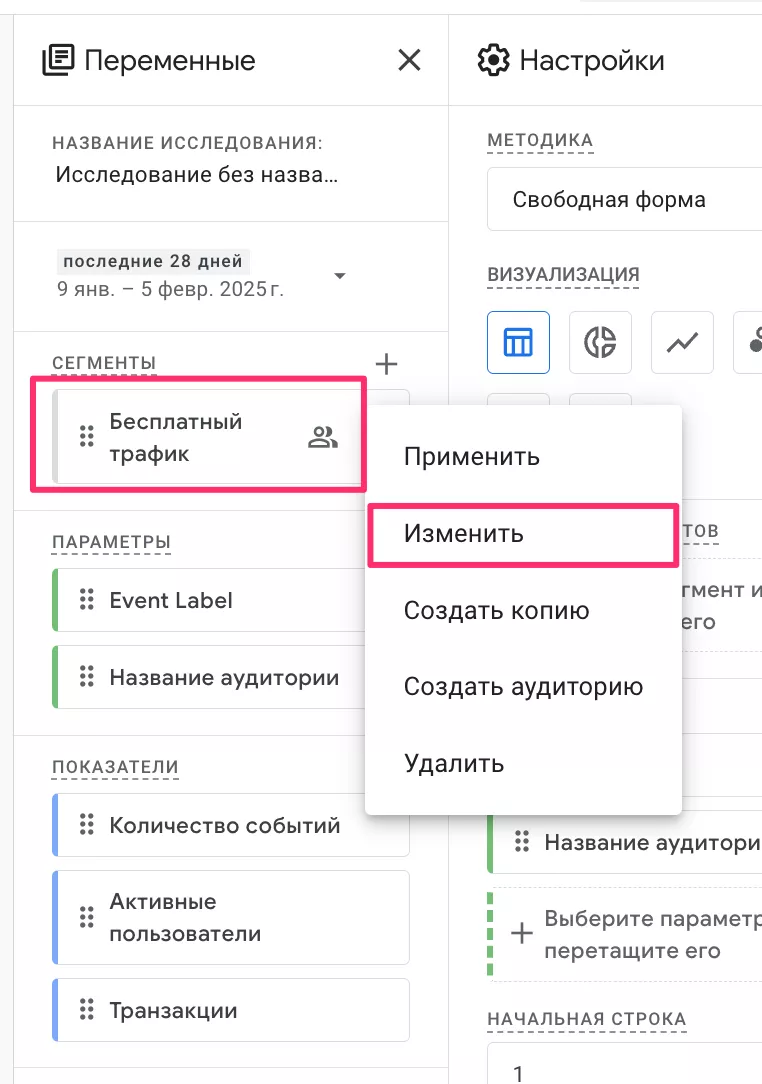Choose Создать копию in the context menu
Image resolution: width=762 pixels, height=1084 pixels.
[523, 610]
